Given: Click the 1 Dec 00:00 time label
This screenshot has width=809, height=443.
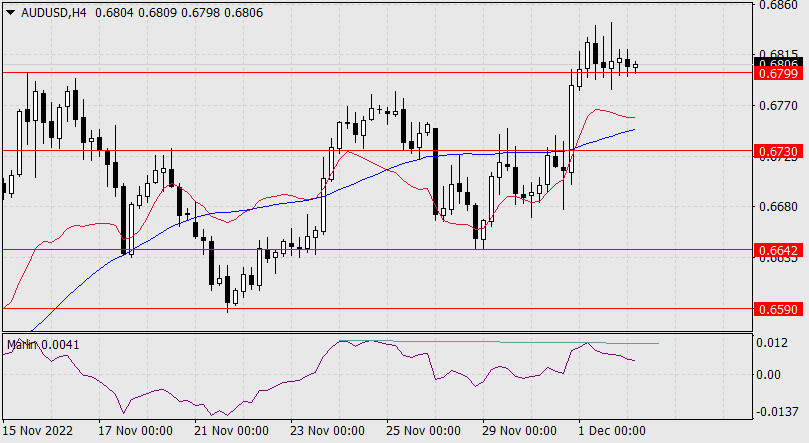Looking at the screenshot, I should point(611,431).
